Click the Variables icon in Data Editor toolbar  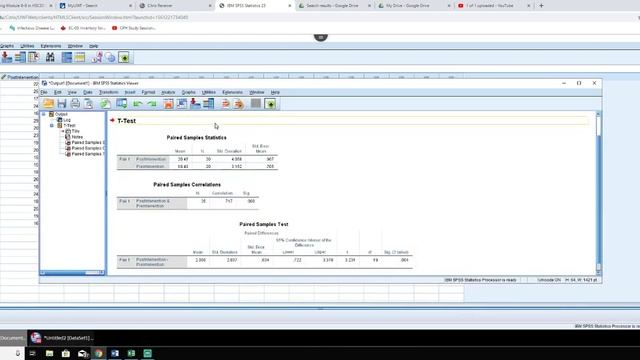point(20,57)
